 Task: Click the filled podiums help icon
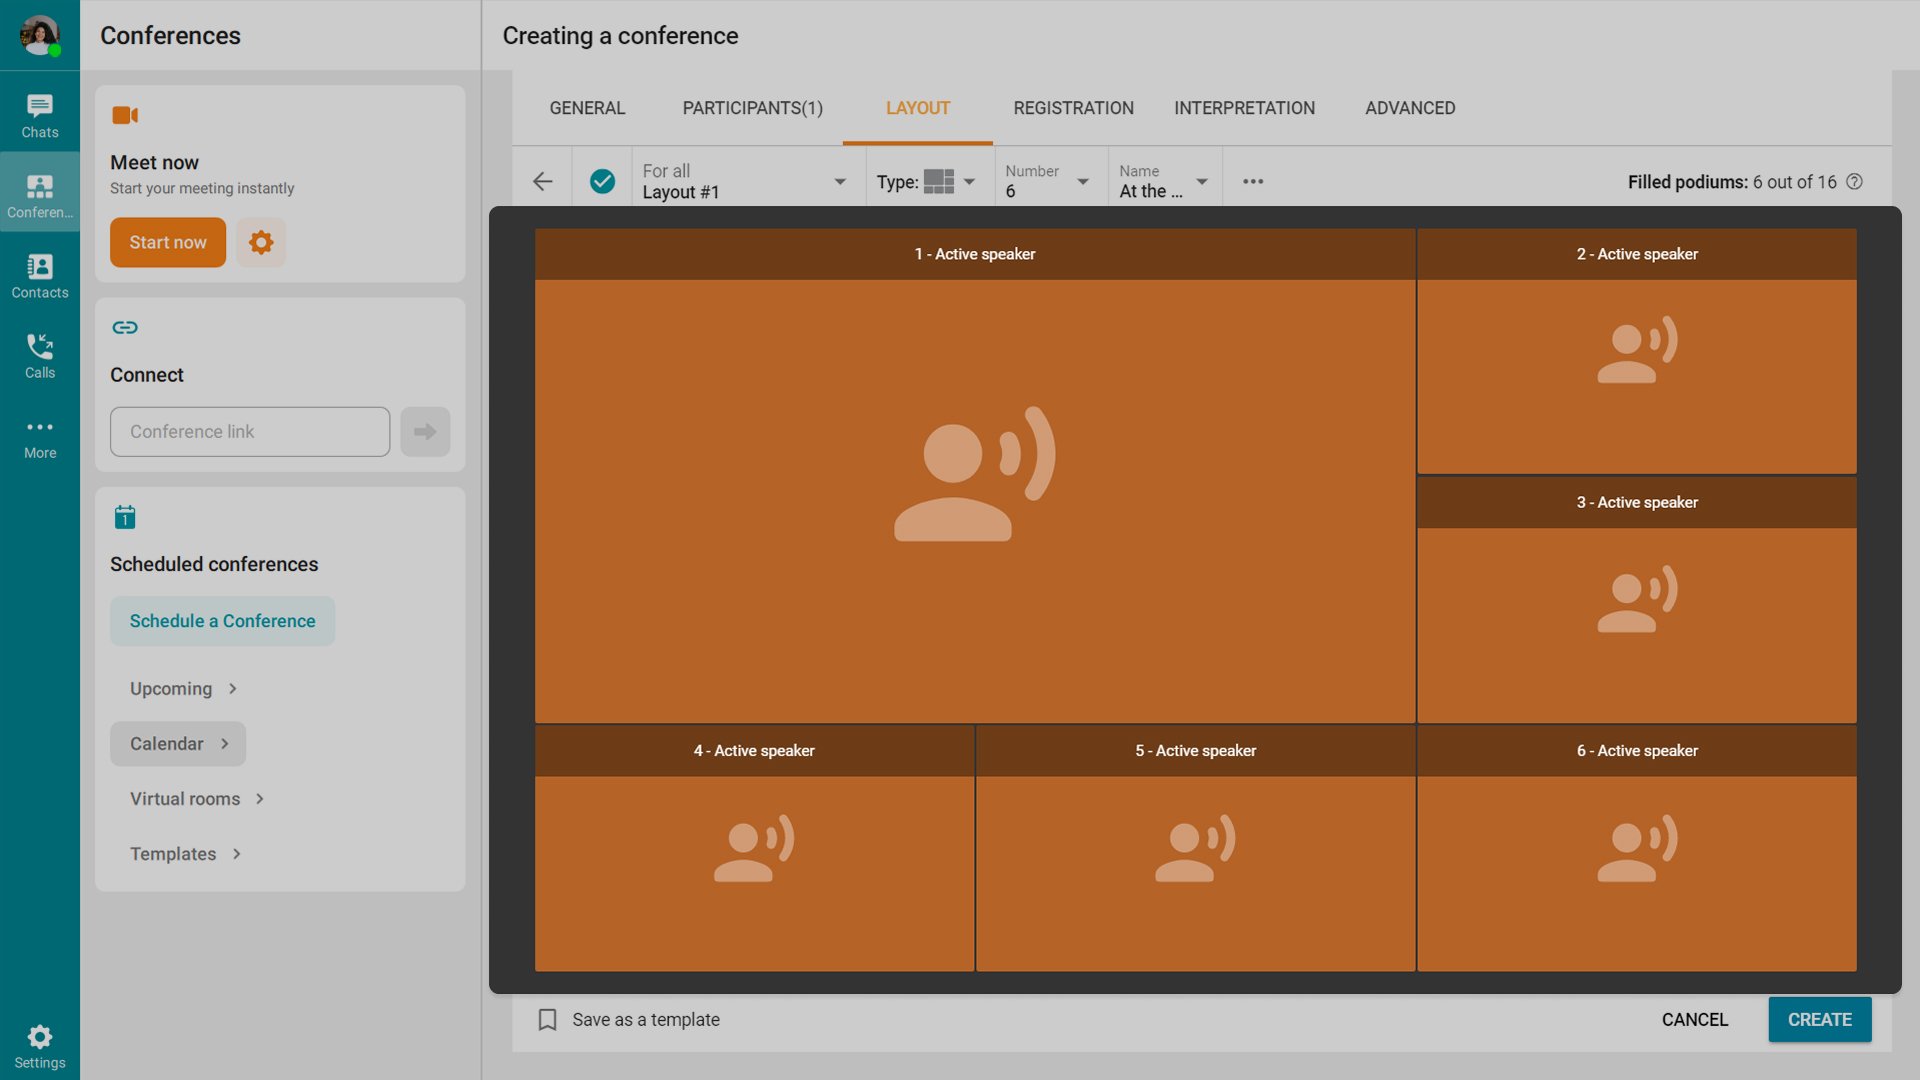(x=1854, y=181)
